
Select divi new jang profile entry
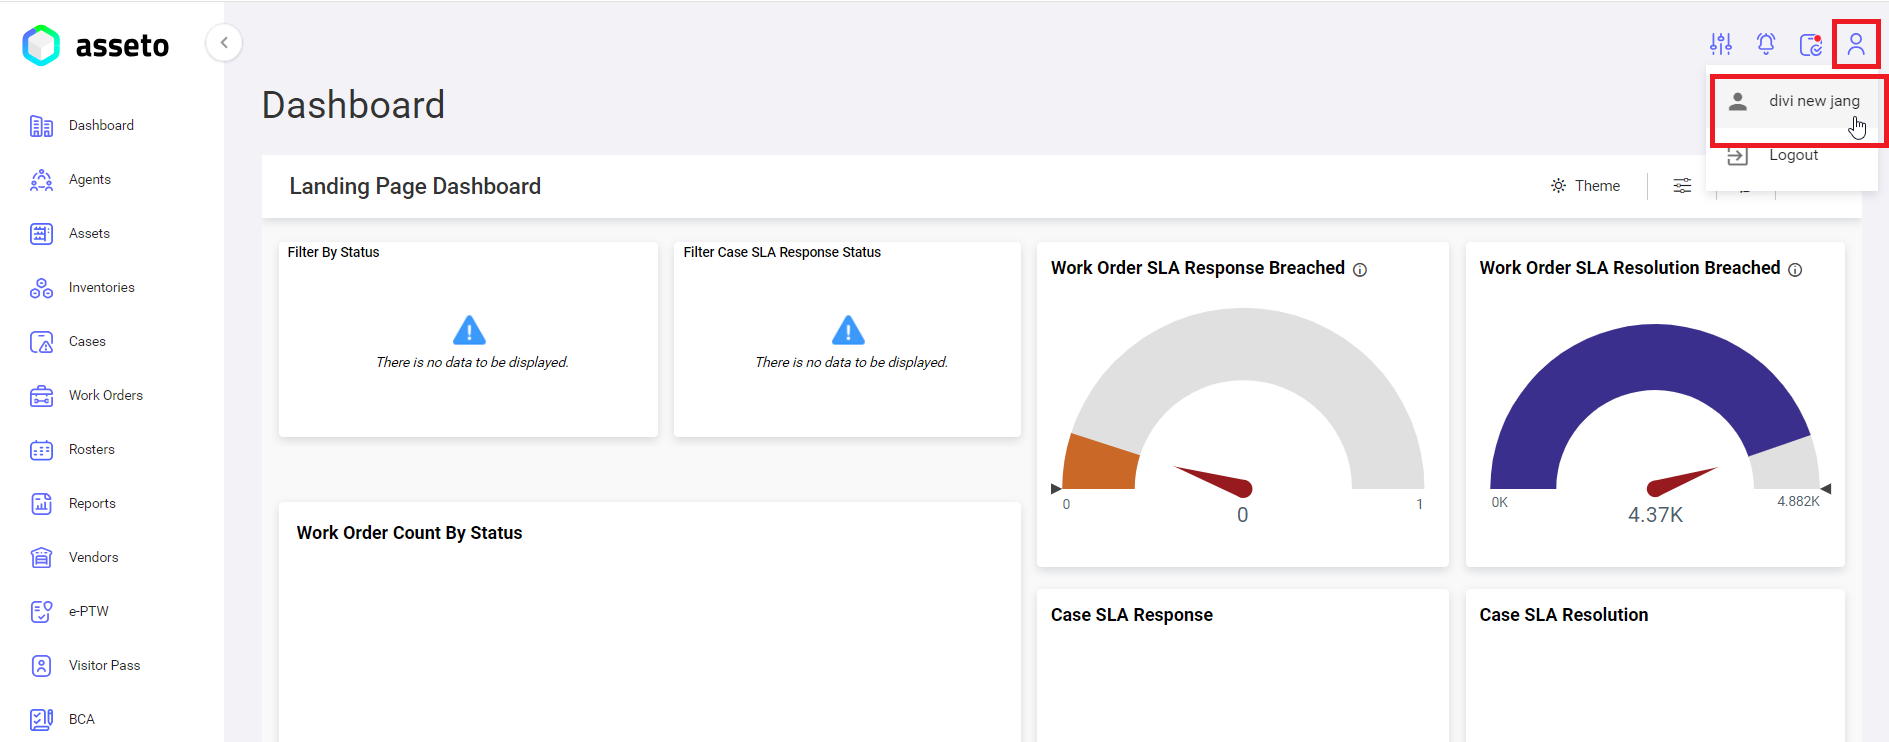tap(1798, 101)
